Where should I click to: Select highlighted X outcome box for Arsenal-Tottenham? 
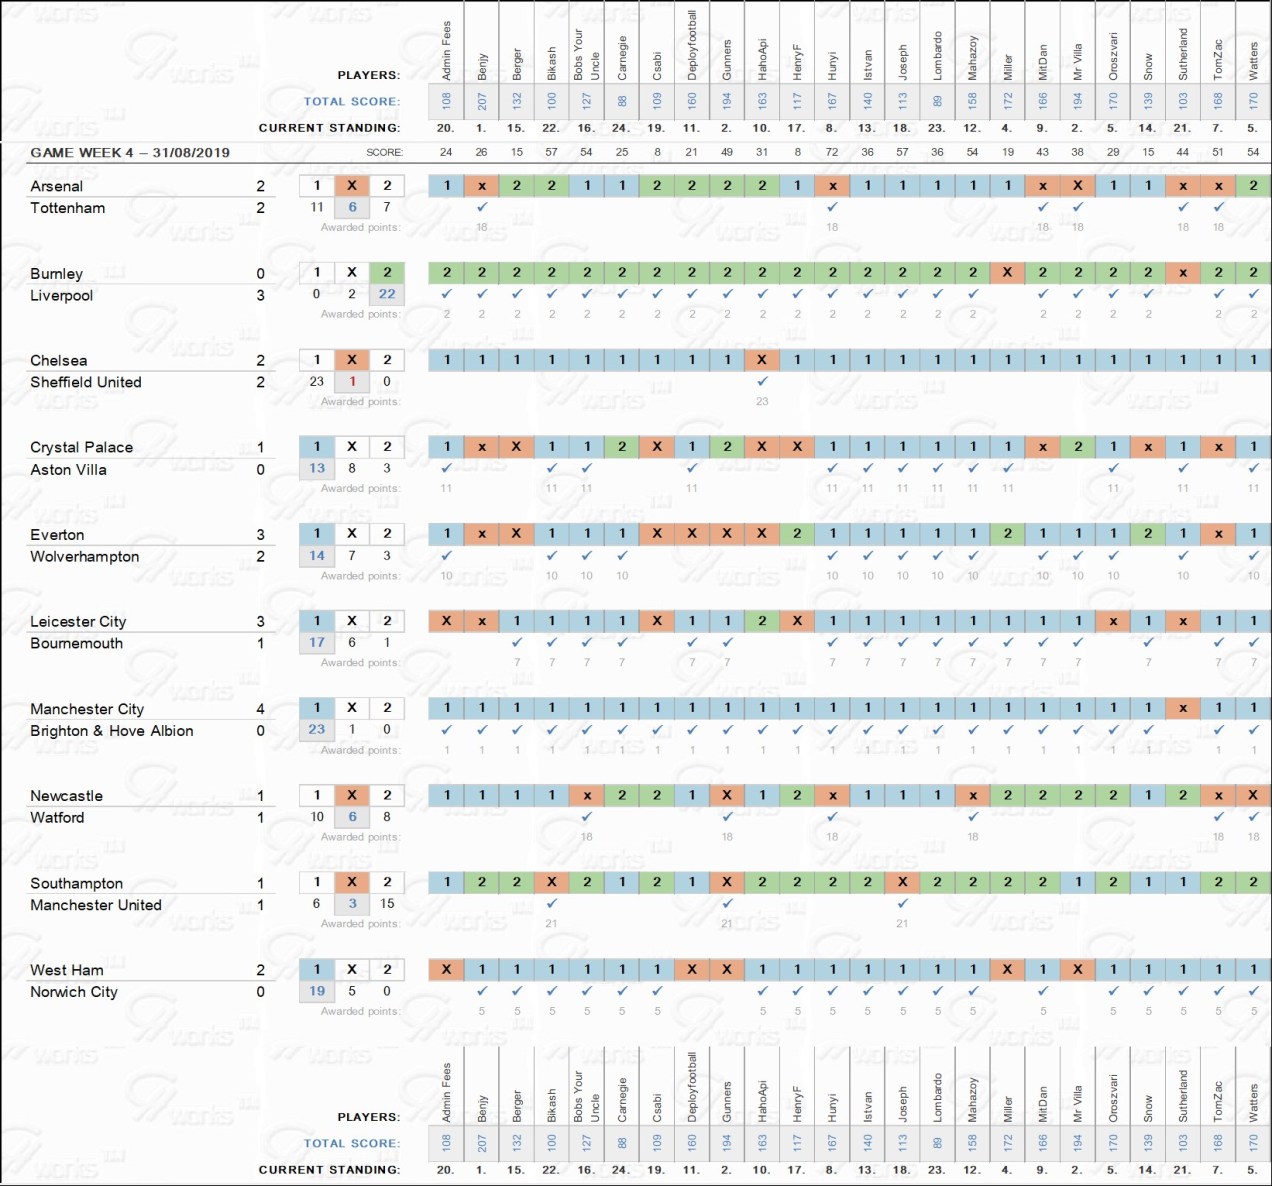pyautogui.click(x=352, y=186)
